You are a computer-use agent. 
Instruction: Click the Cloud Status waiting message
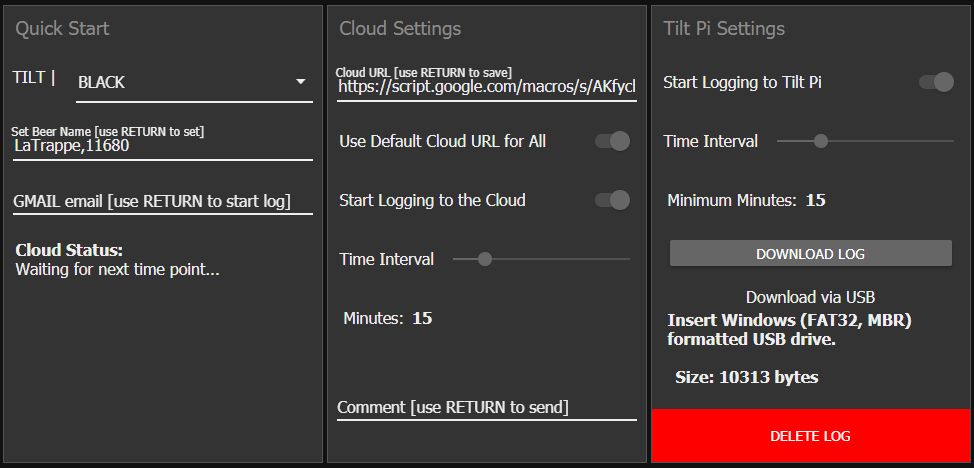click(117, 269)
